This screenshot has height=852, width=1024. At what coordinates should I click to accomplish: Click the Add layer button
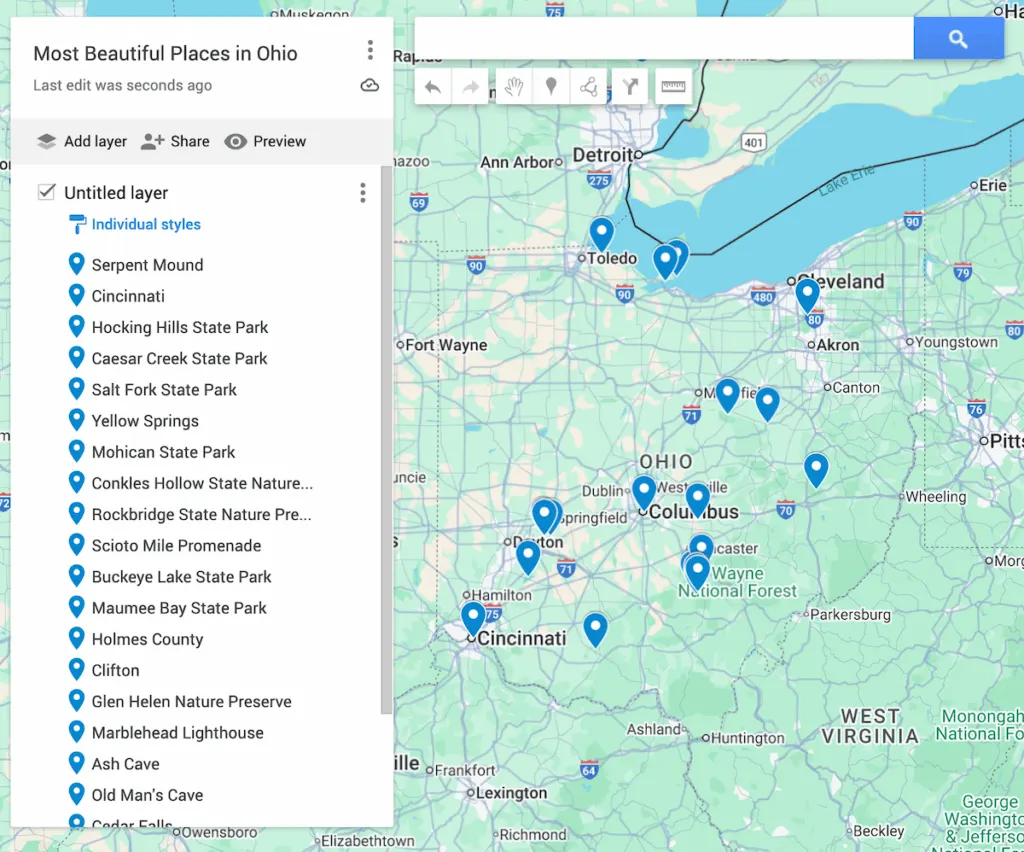tap(82, 141)
